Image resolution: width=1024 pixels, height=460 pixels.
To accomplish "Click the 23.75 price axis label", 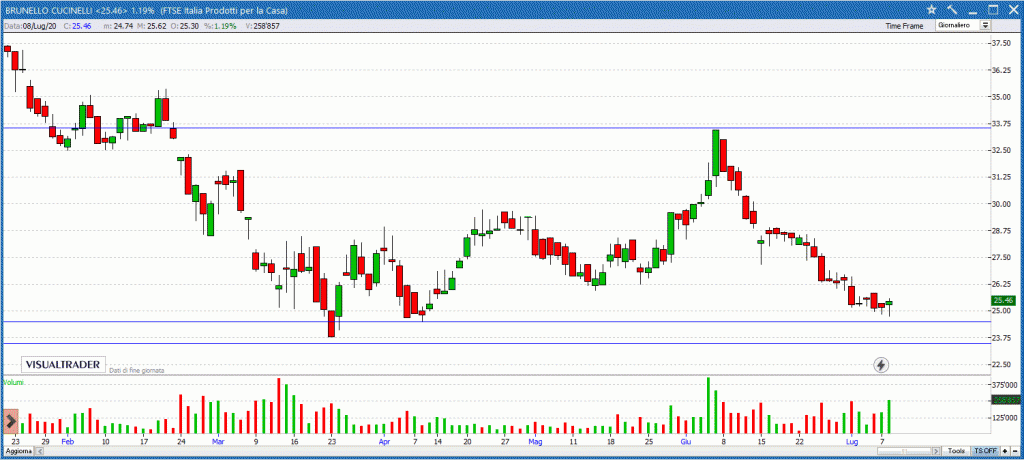I will (x=1002, y=338).
